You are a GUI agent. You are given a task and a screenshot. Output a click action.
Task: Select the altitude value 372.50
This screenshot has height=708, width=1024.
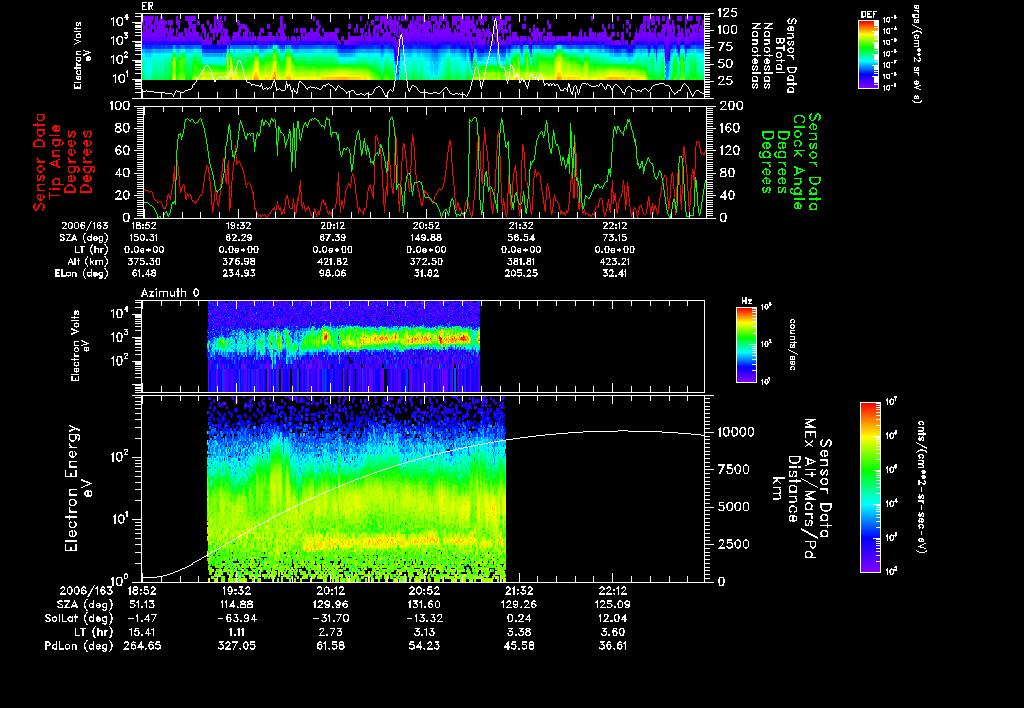426,261
